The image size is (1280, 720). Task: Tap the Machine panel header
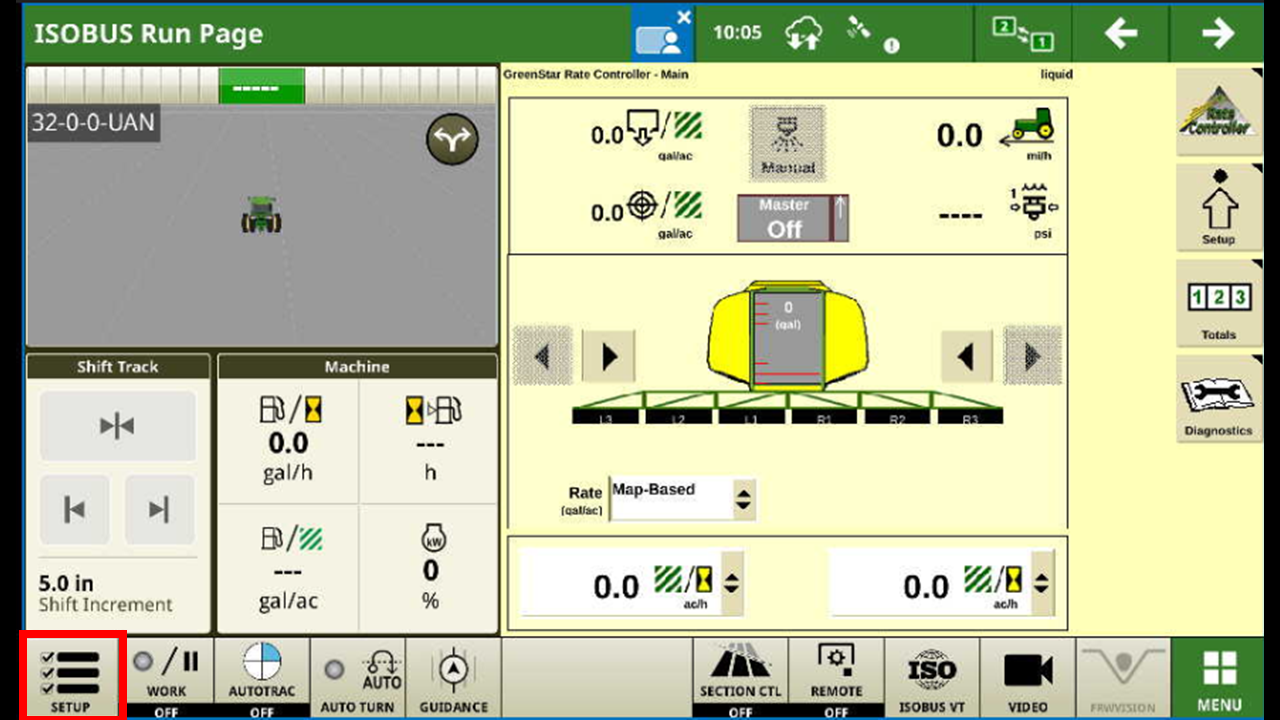coord(357,367)
